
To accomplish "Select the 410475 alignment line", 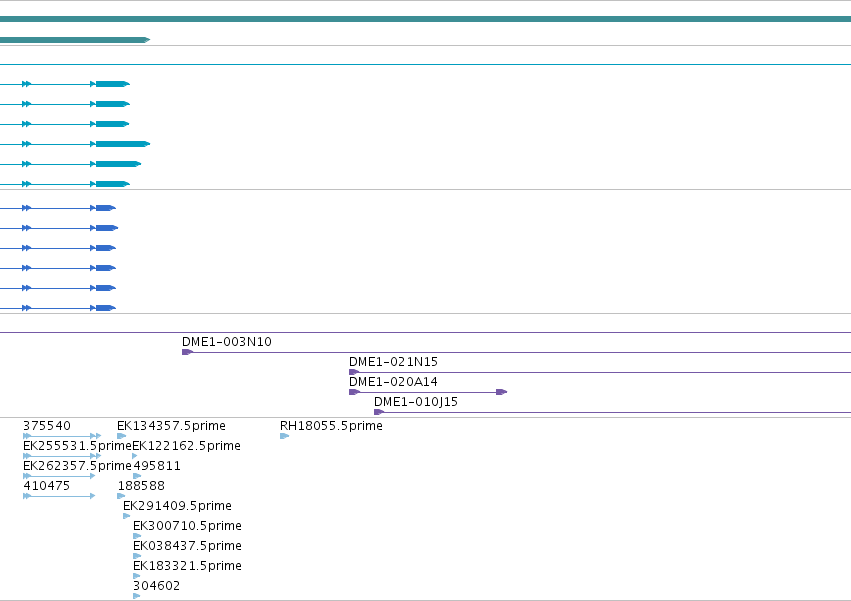I will (x=59, y=496).
